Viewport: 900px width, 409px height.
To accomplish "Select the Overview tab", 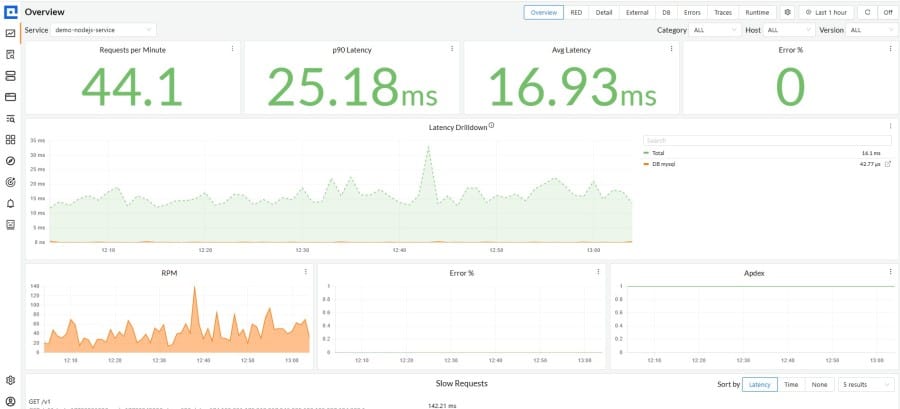I will 544,12.
